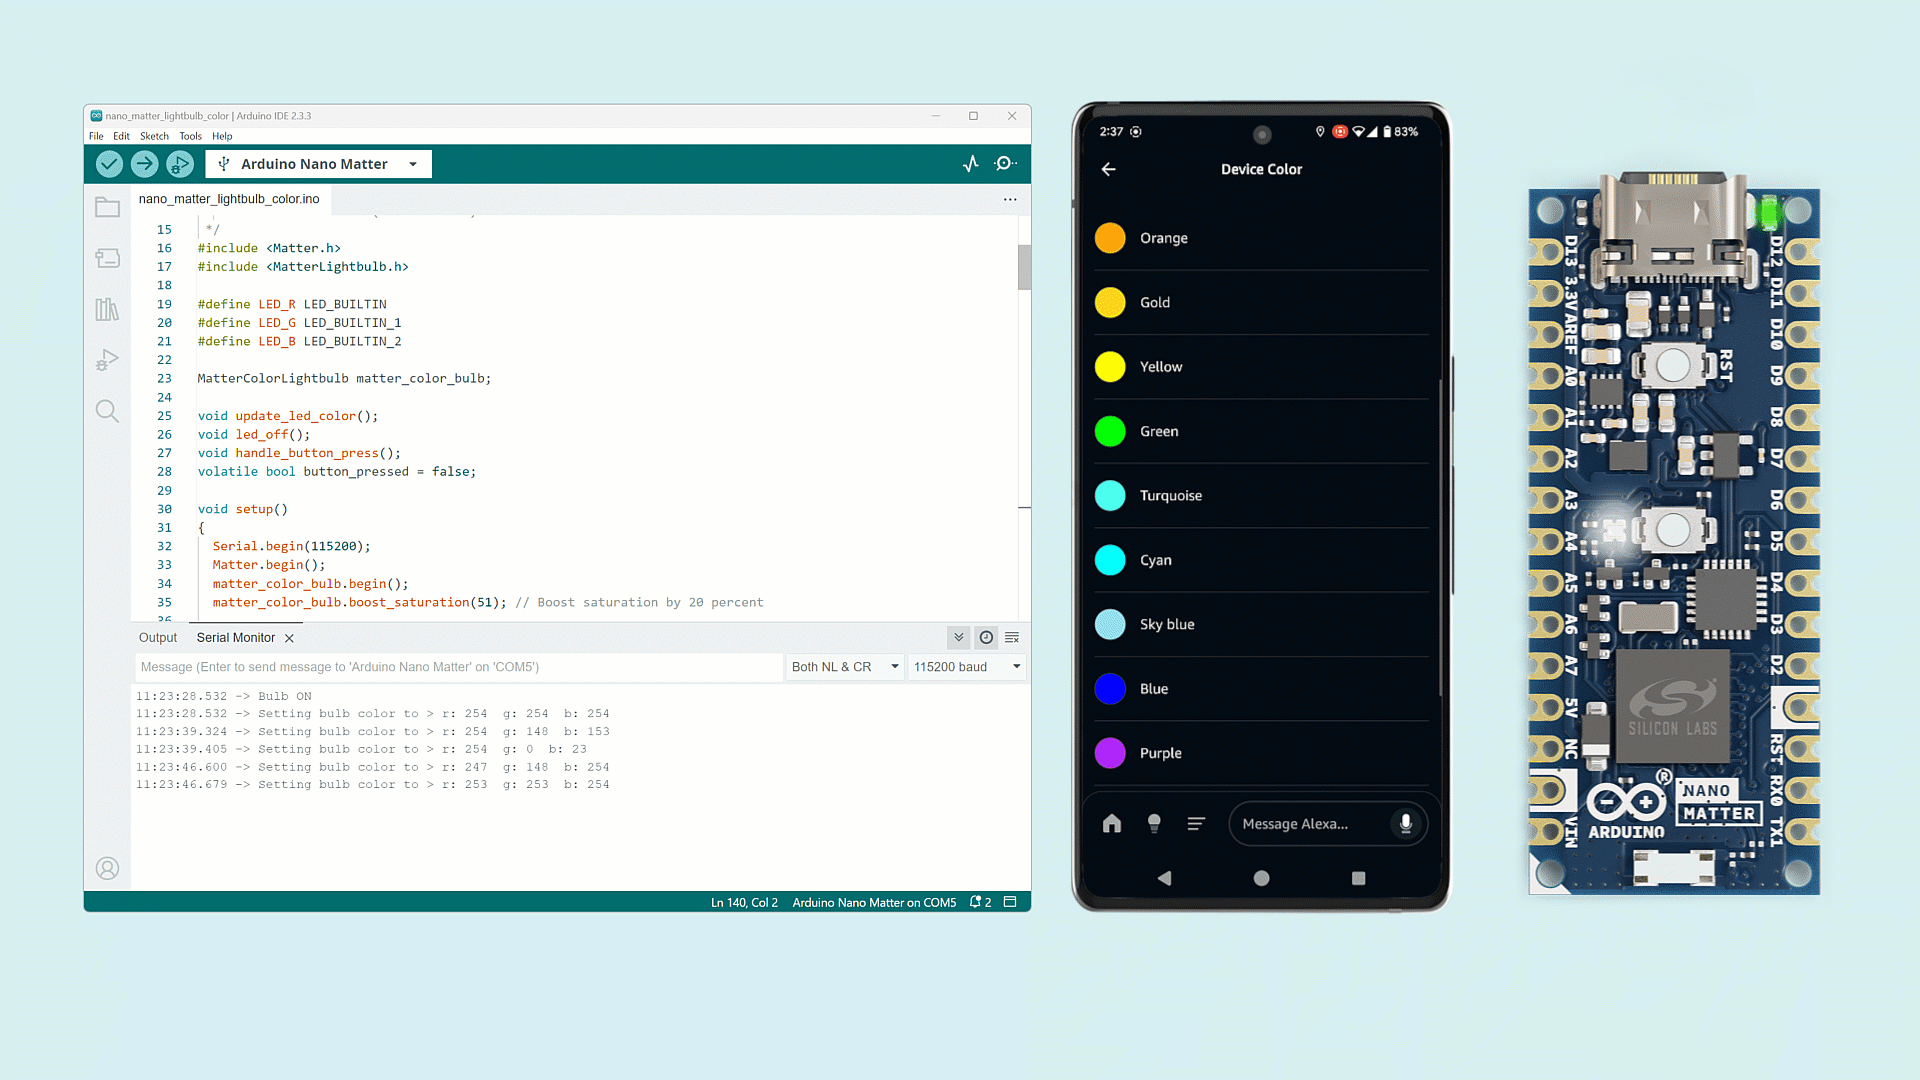Image resolution: width=1920 pixels, height=1080 pixels.
Task: Start debugging with the Debug icon
Action: pyautogui.click(x=180, y=164)
